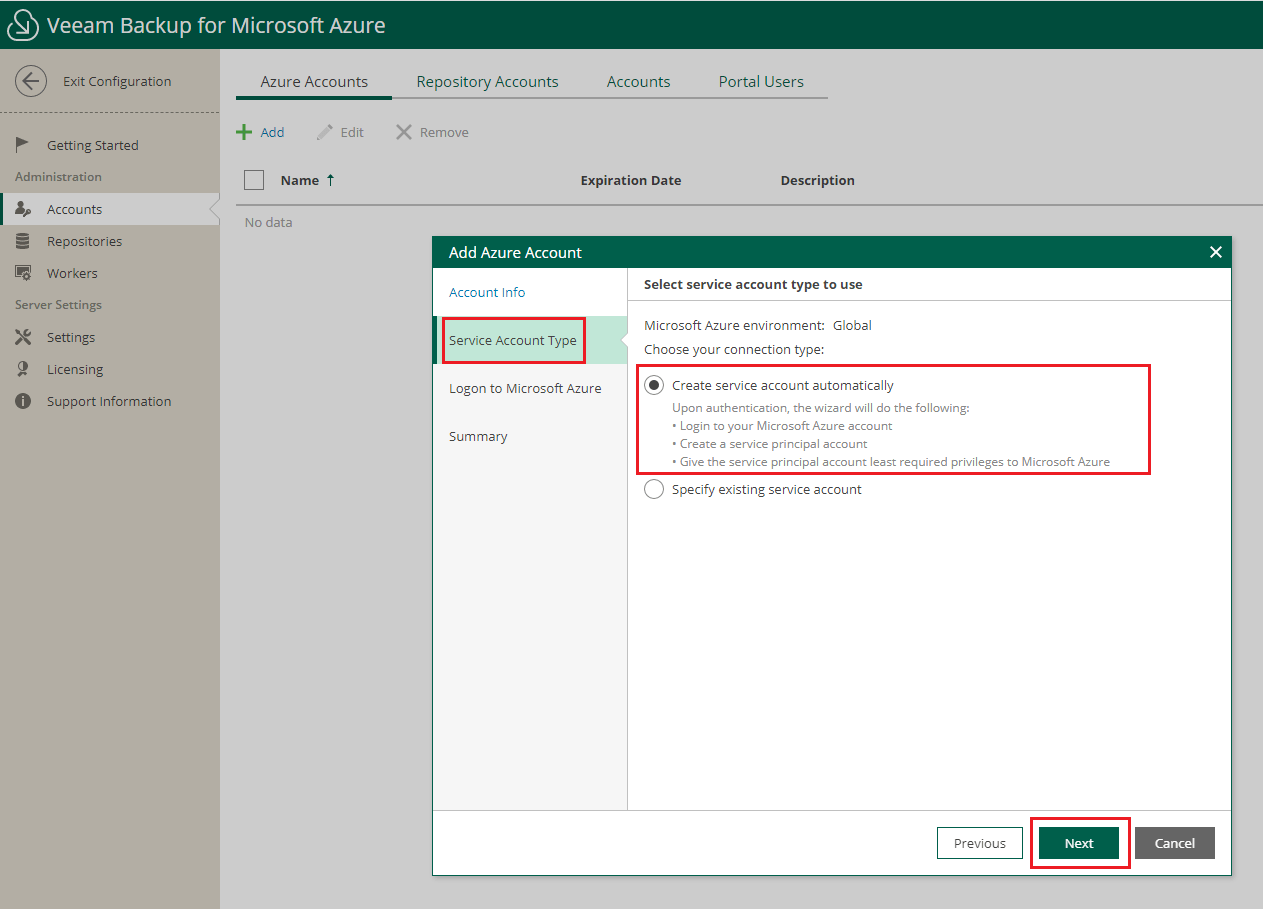Screen dimensions: 1263x909
Task: Open Repositories in sidebar
Action: pyautogui.click(x=110, y=241)
